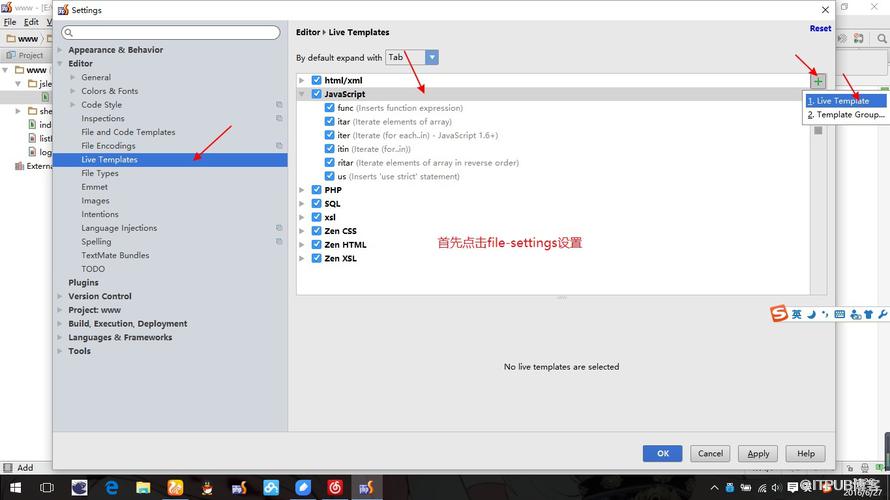This screenshot has height=500, width=890.
Task: Expand the Zen XSL group arrow
Action: (302, 258)
